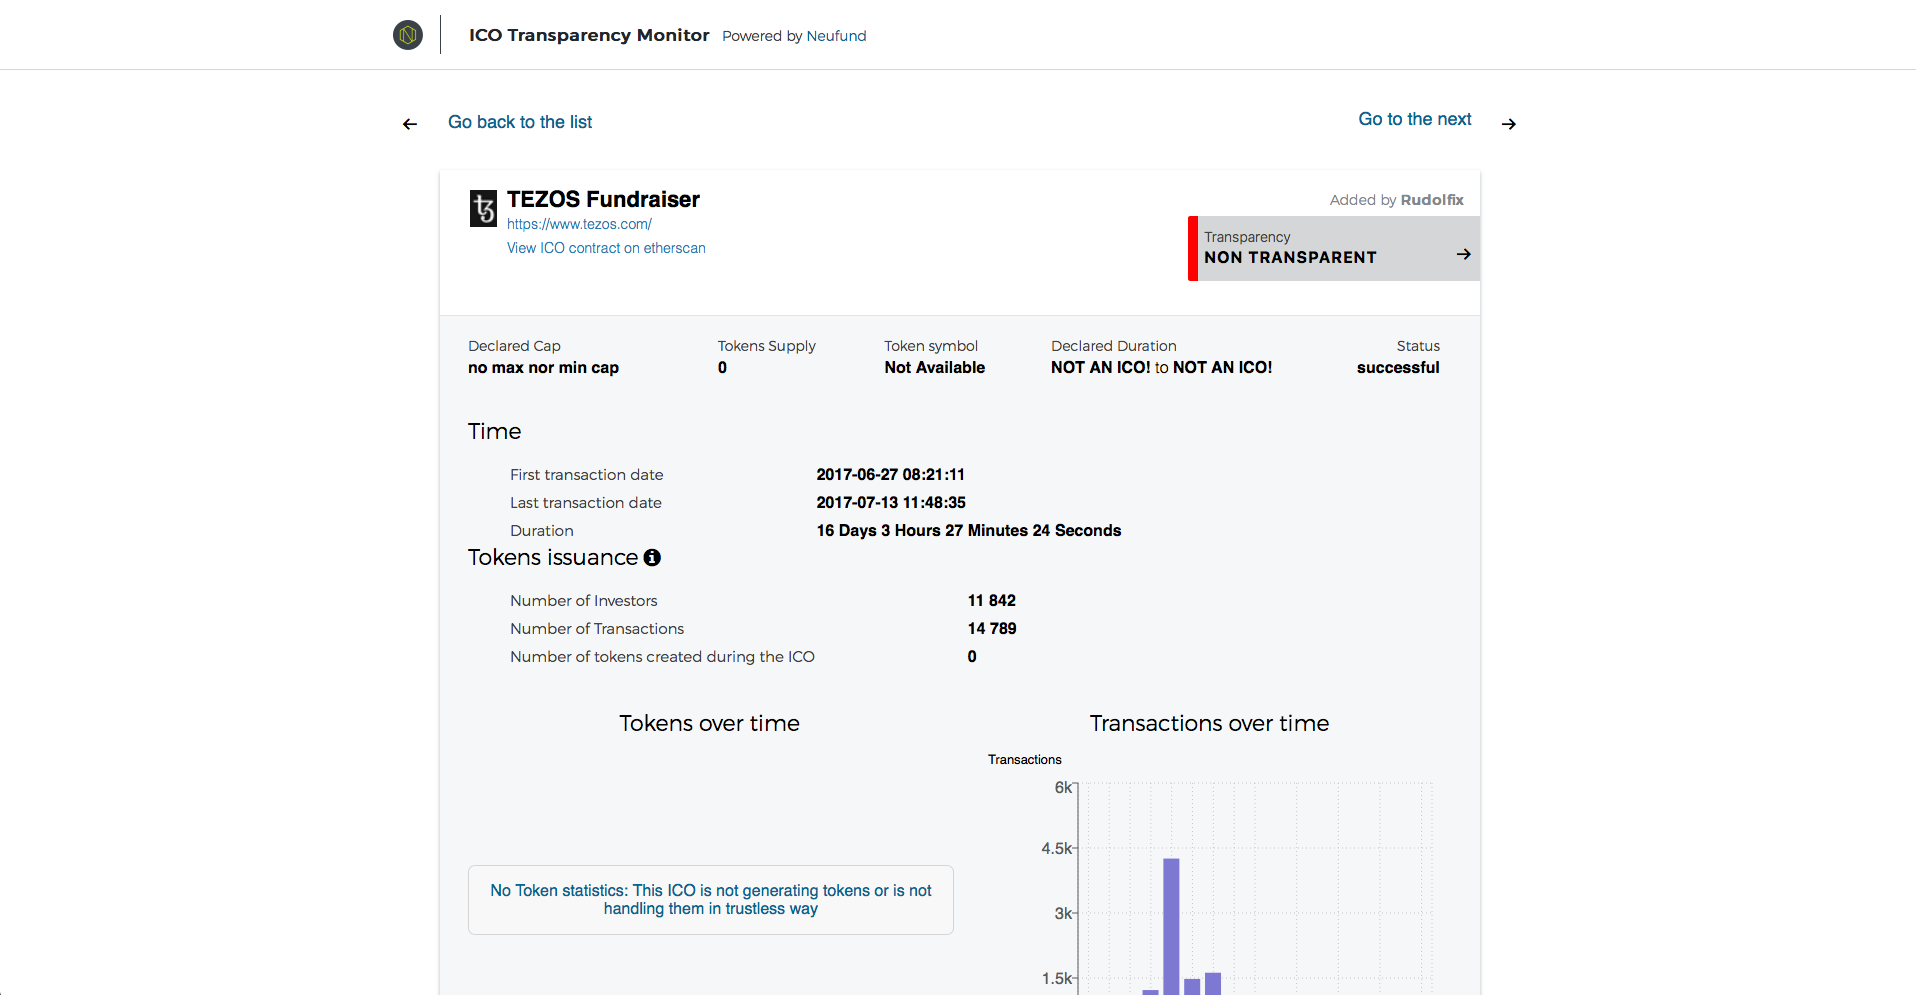The image size is (1916, 995).
Task: Click the arrow inside the Transparency panel
Action: [1463, 253]
